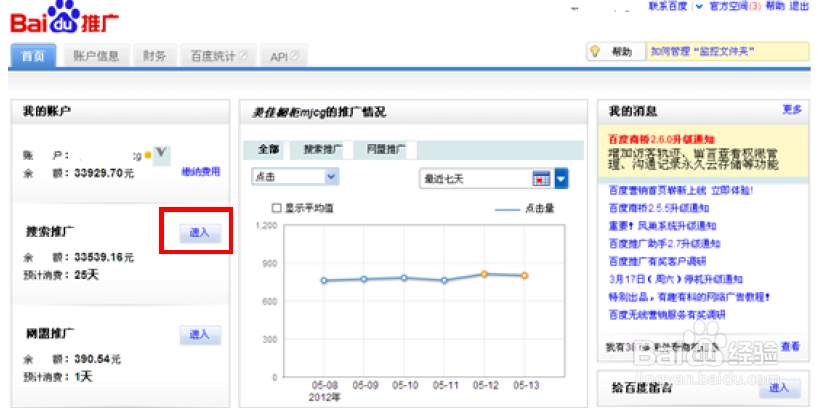The height and width of the screenshot is (408, 825).
Task: Enable the 显示平均值 checkbox
Action: coord(276,208)
